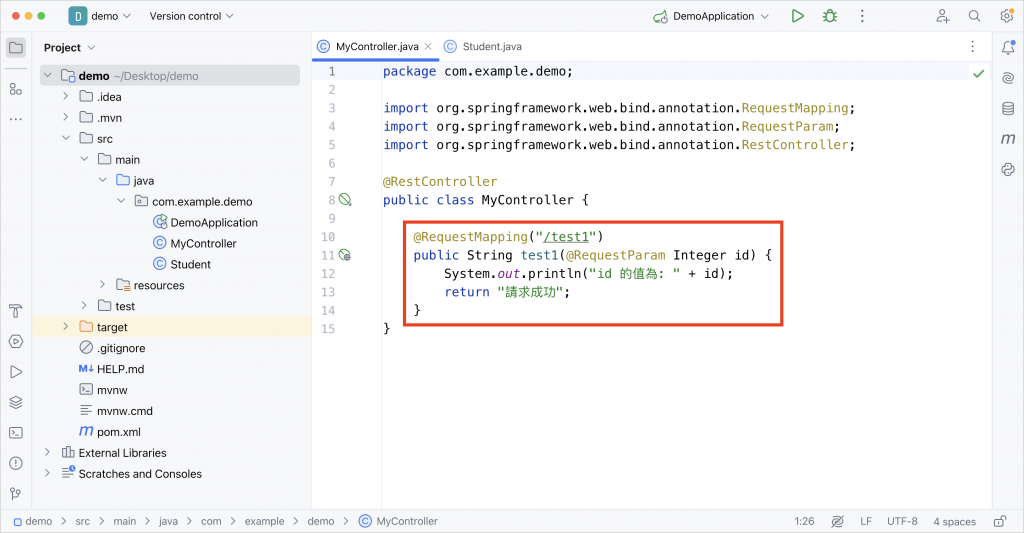Toggle the read-only lock icon in the status bar

pyautogui.click(x=1000, y=521)
